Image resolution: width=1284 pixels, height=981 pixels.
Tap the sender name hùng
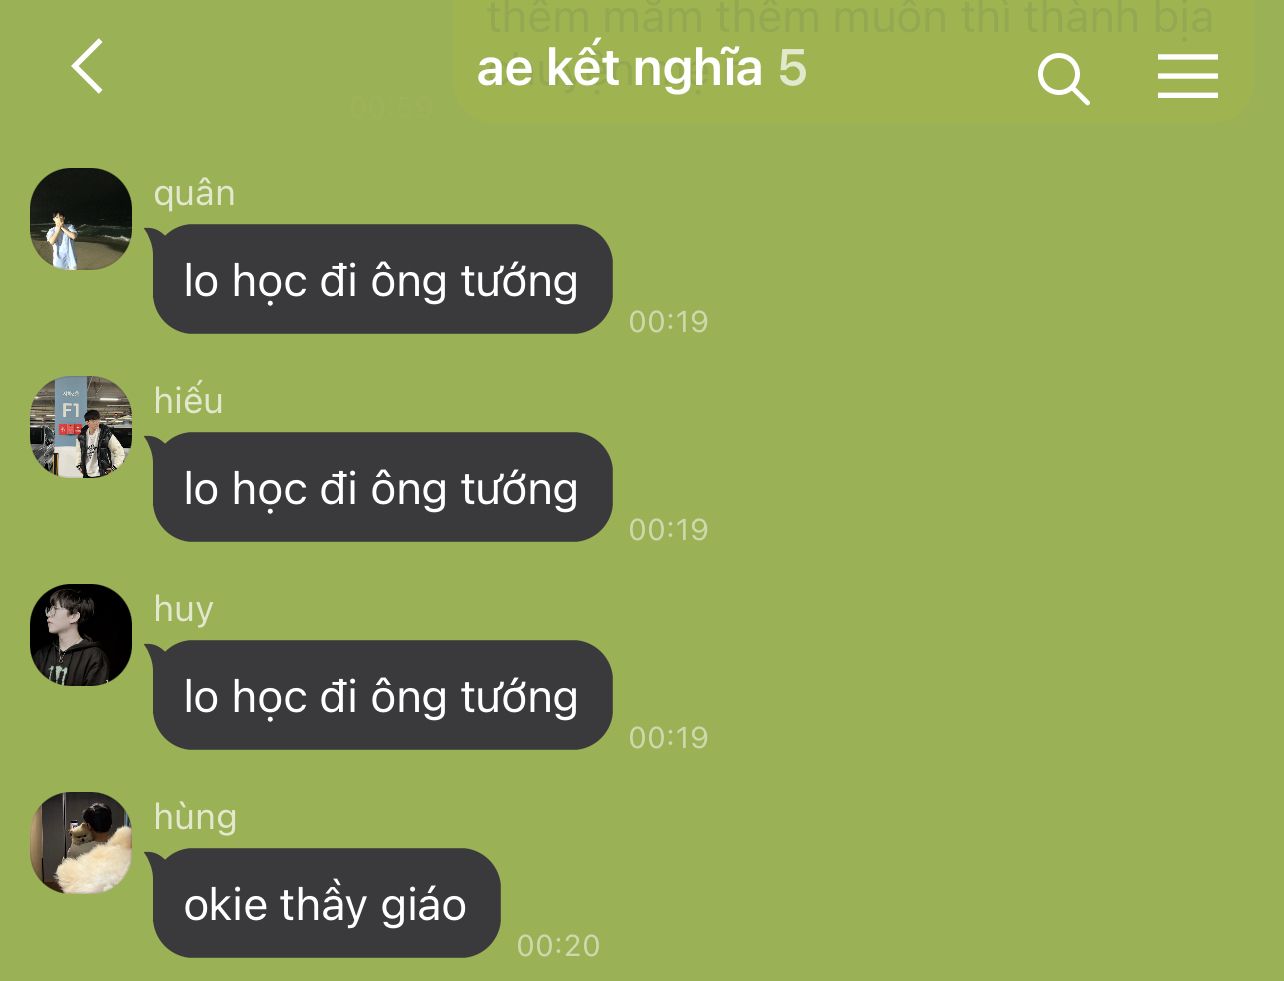pos(195,817)
